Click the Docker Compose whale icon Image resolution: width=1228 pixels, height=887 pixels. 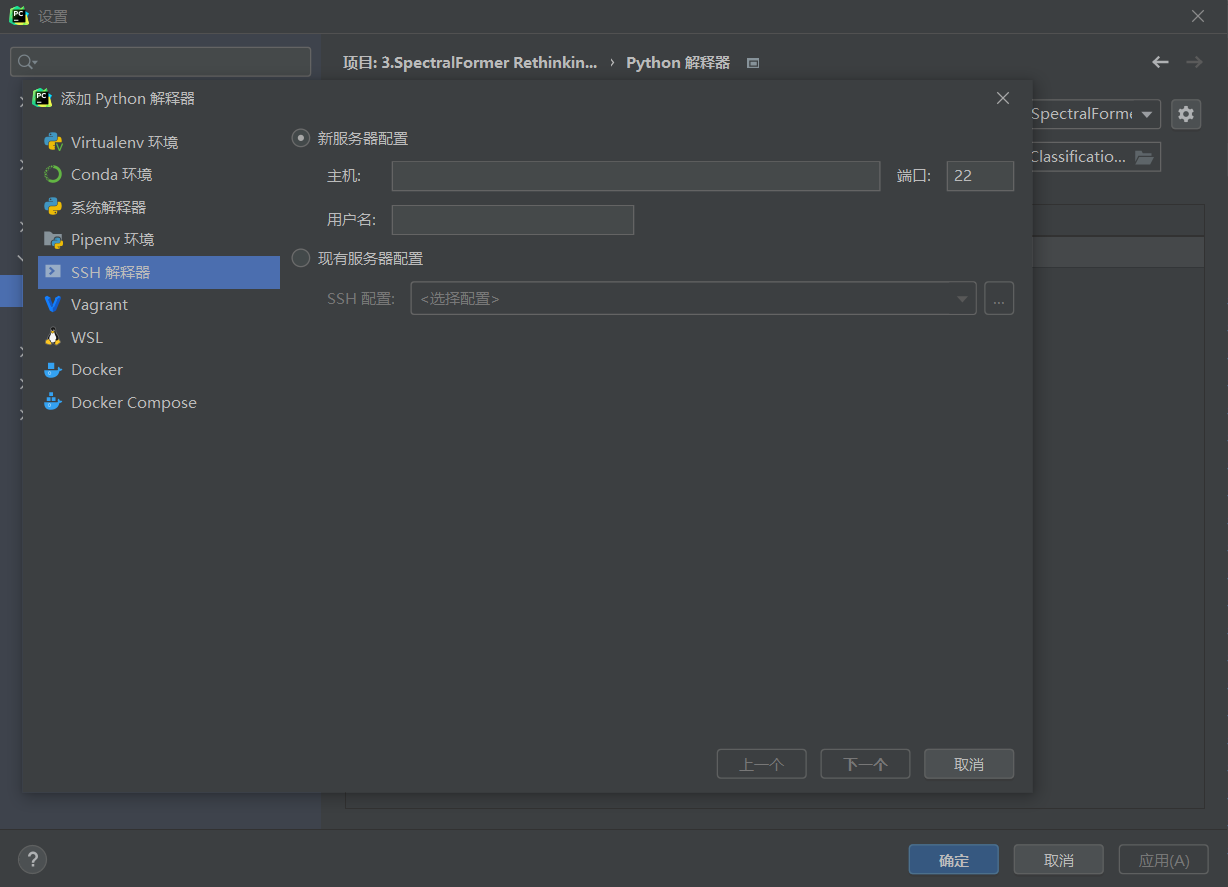click(x=53, y=402)
